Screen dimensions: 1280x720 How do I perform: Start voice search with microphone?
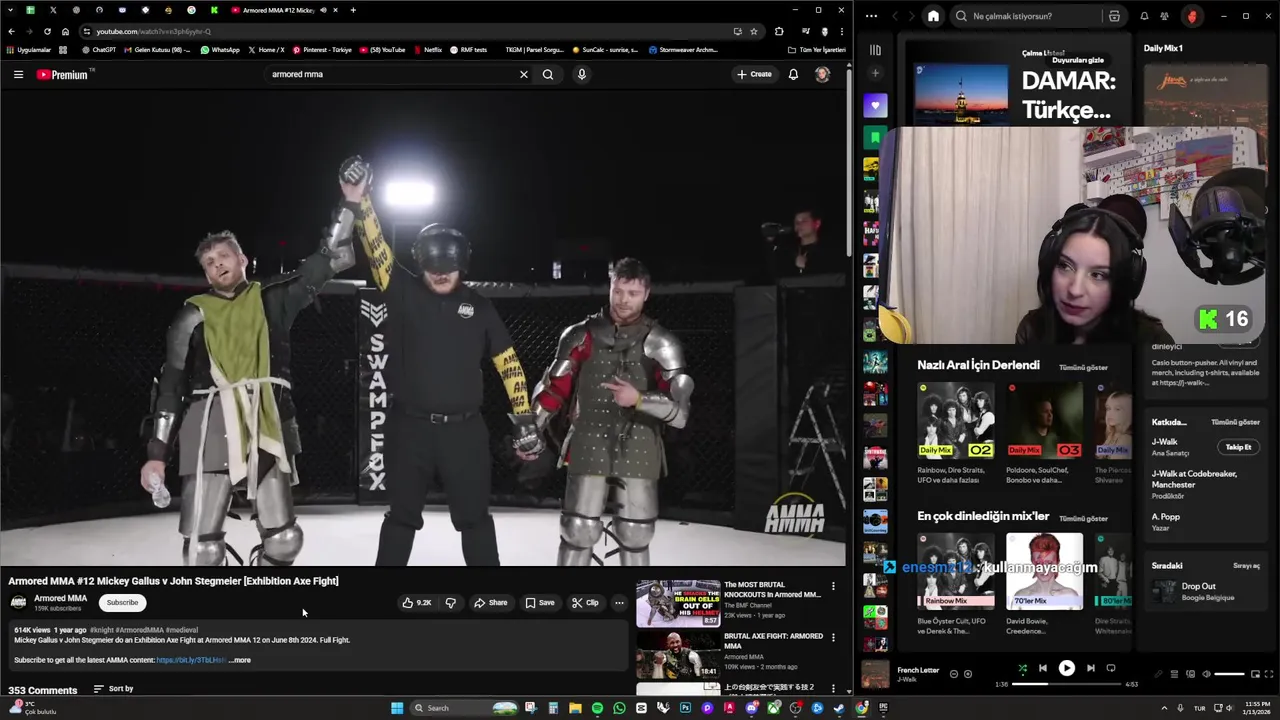pyautogui.click(x=581, y=74)
